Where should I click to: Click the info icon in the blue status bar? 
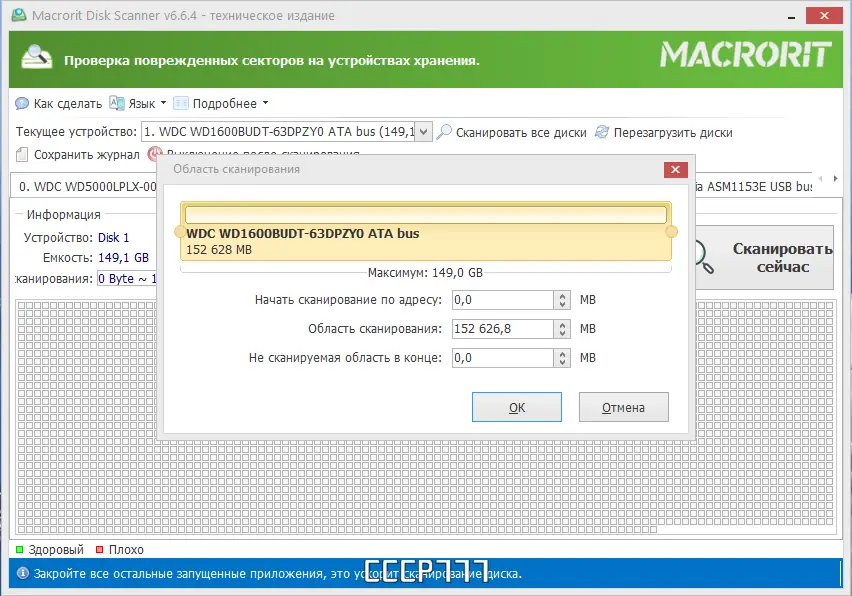pyautogui.click(x=23, y=573)
